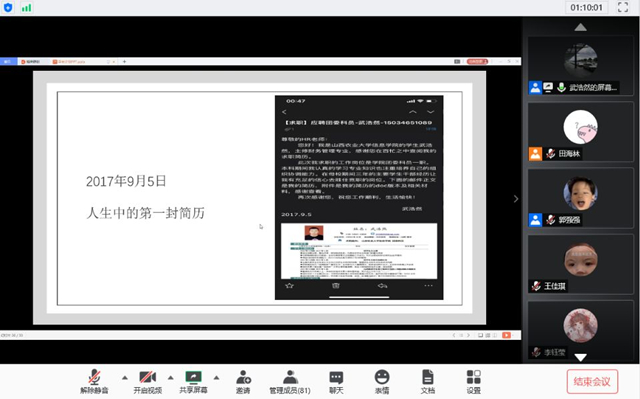The width and height of the screenshot is (640, 399).
Task: Click the 01:10:01 meeting timer
Action: tap(586, 7)
